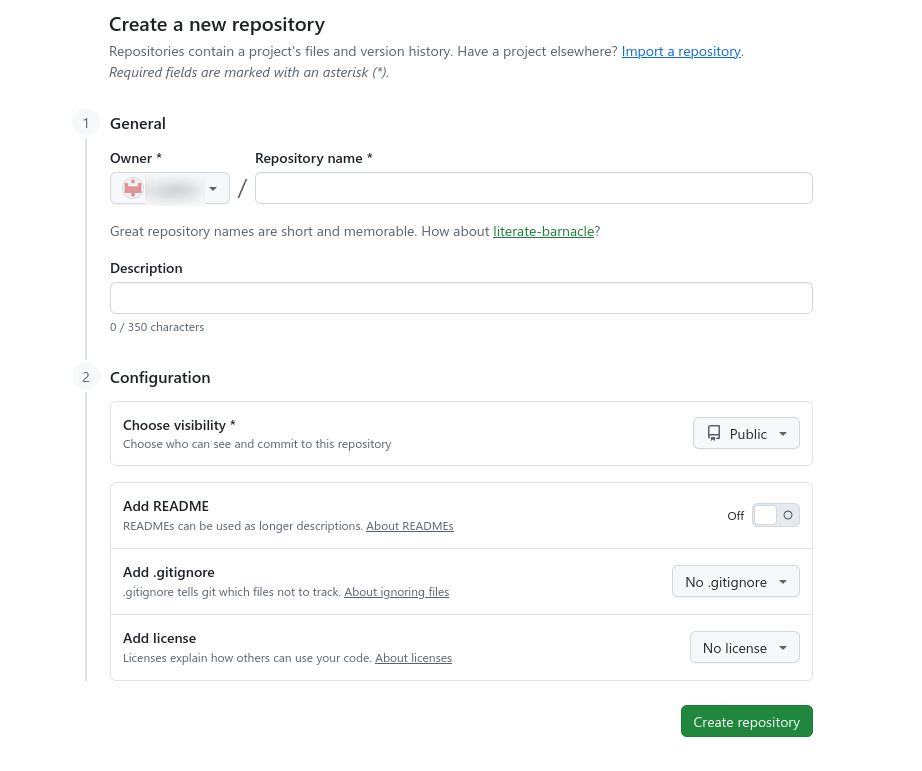Image resolution: width=922 pixels, height=771 pixels.
Task: Open the Import a repository link
Action: click(x=681, y=51)
